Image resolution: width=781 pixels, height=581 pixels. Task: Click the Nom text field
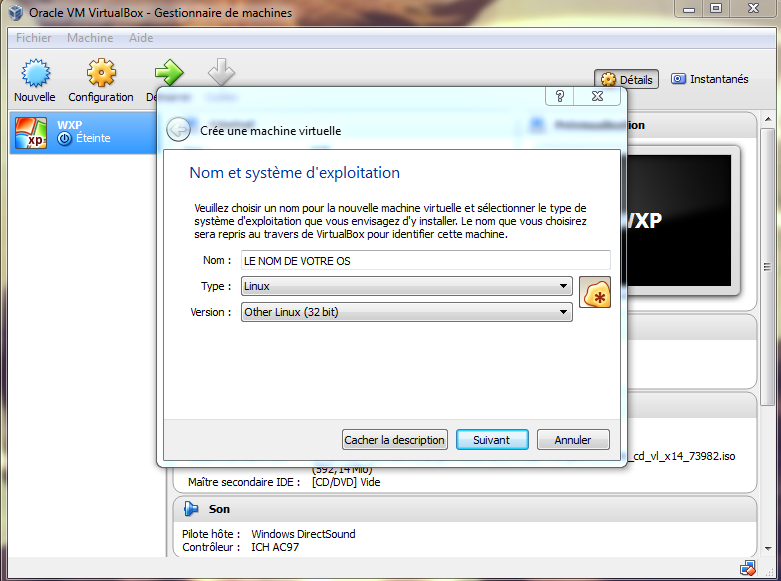(x=426, y=261)
